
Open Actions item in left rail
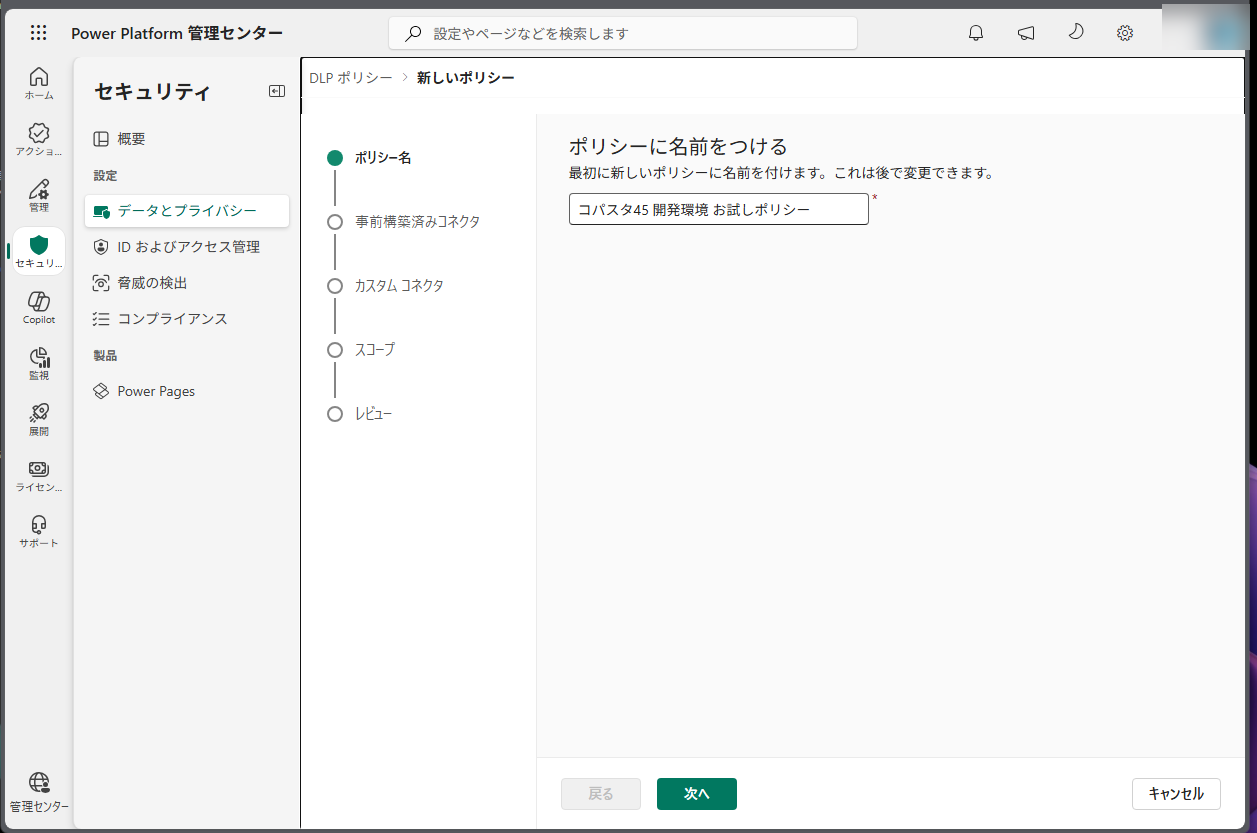39,140
